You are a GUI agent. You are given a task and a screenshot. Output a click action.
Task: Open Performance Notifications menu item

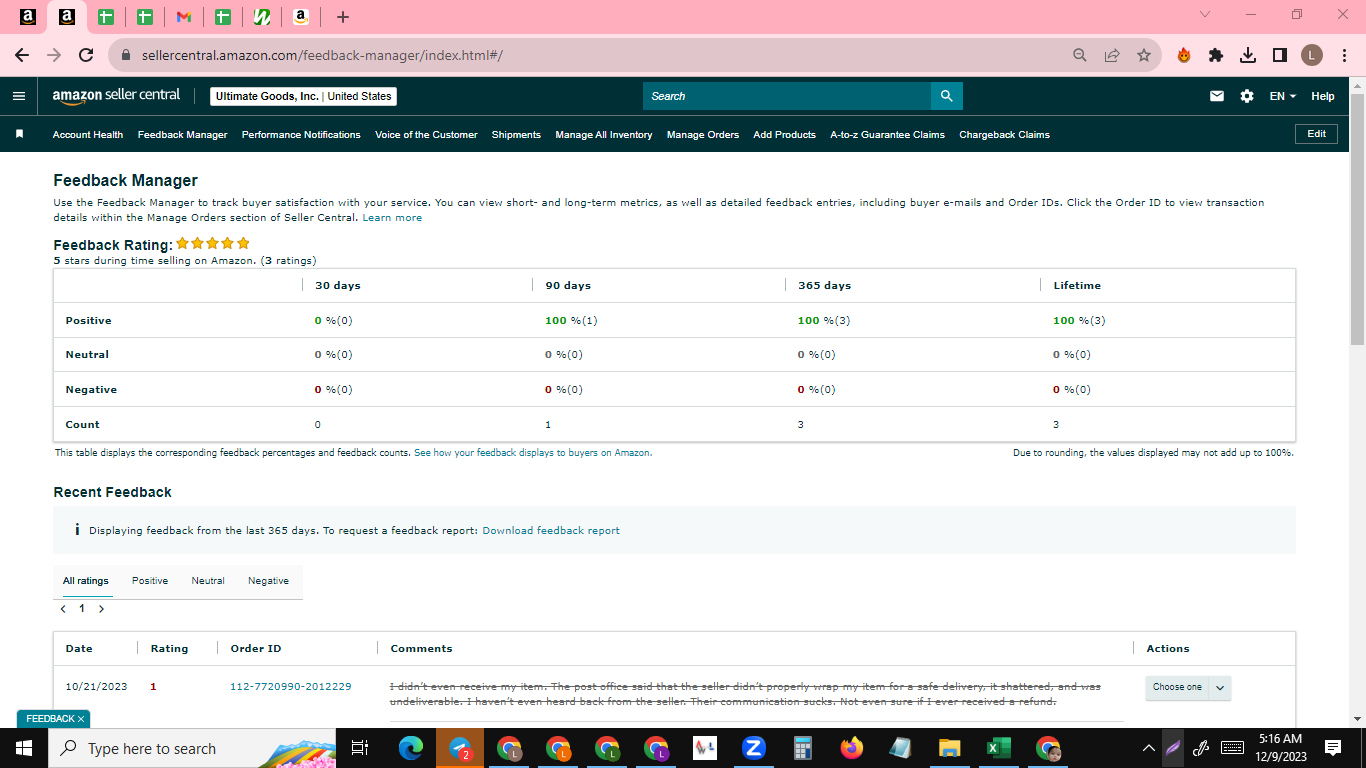(301, 134)
